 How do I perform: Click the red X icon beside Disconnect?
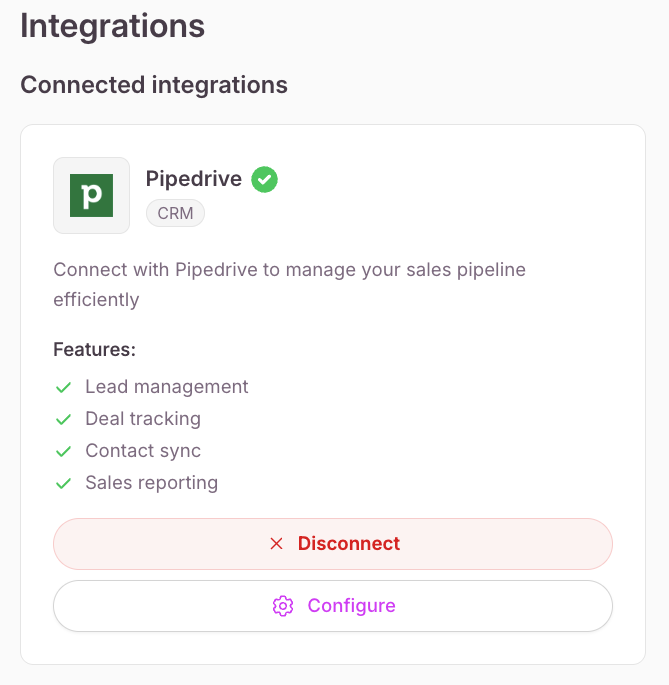click(x=276, y=544)
